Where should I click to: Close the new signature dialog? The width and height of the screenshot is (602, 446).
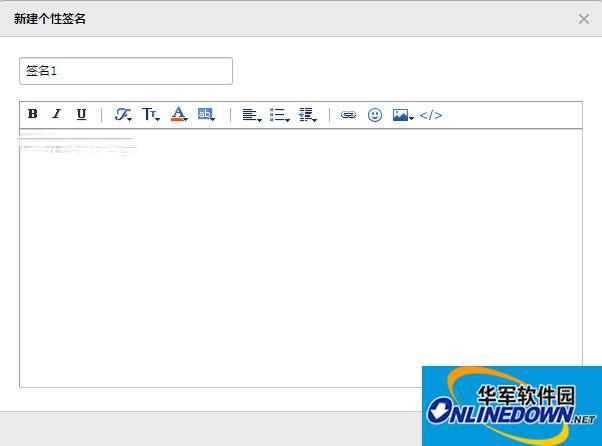pos(584,18)
